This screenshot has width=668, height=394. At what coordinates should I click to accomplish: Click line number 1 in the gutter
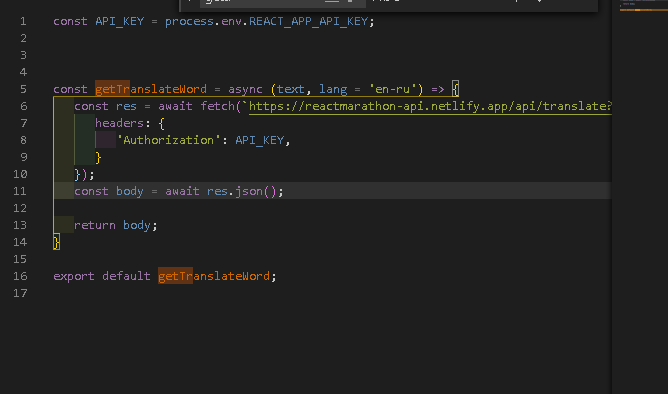[x=23, y=21]
